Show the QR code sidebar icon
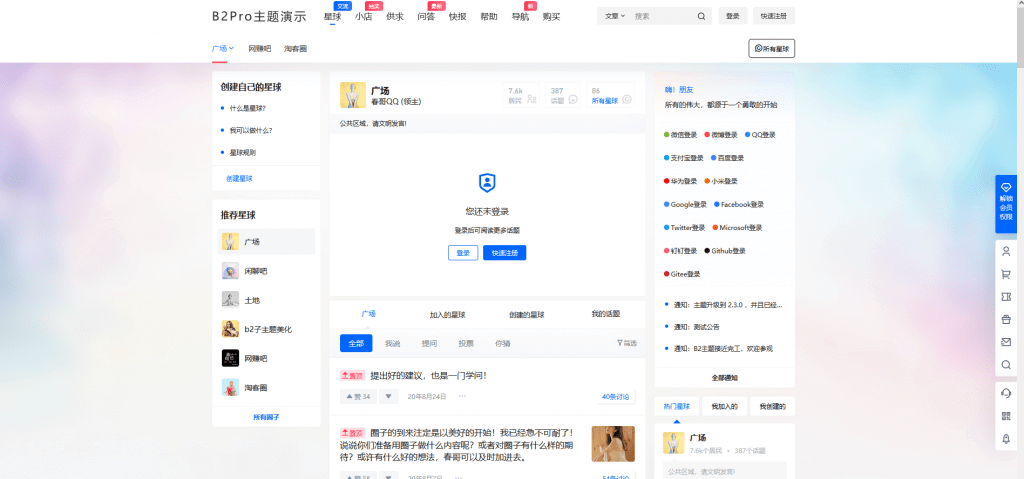This screenshot has height=479, width=1024. point(1006,416)
